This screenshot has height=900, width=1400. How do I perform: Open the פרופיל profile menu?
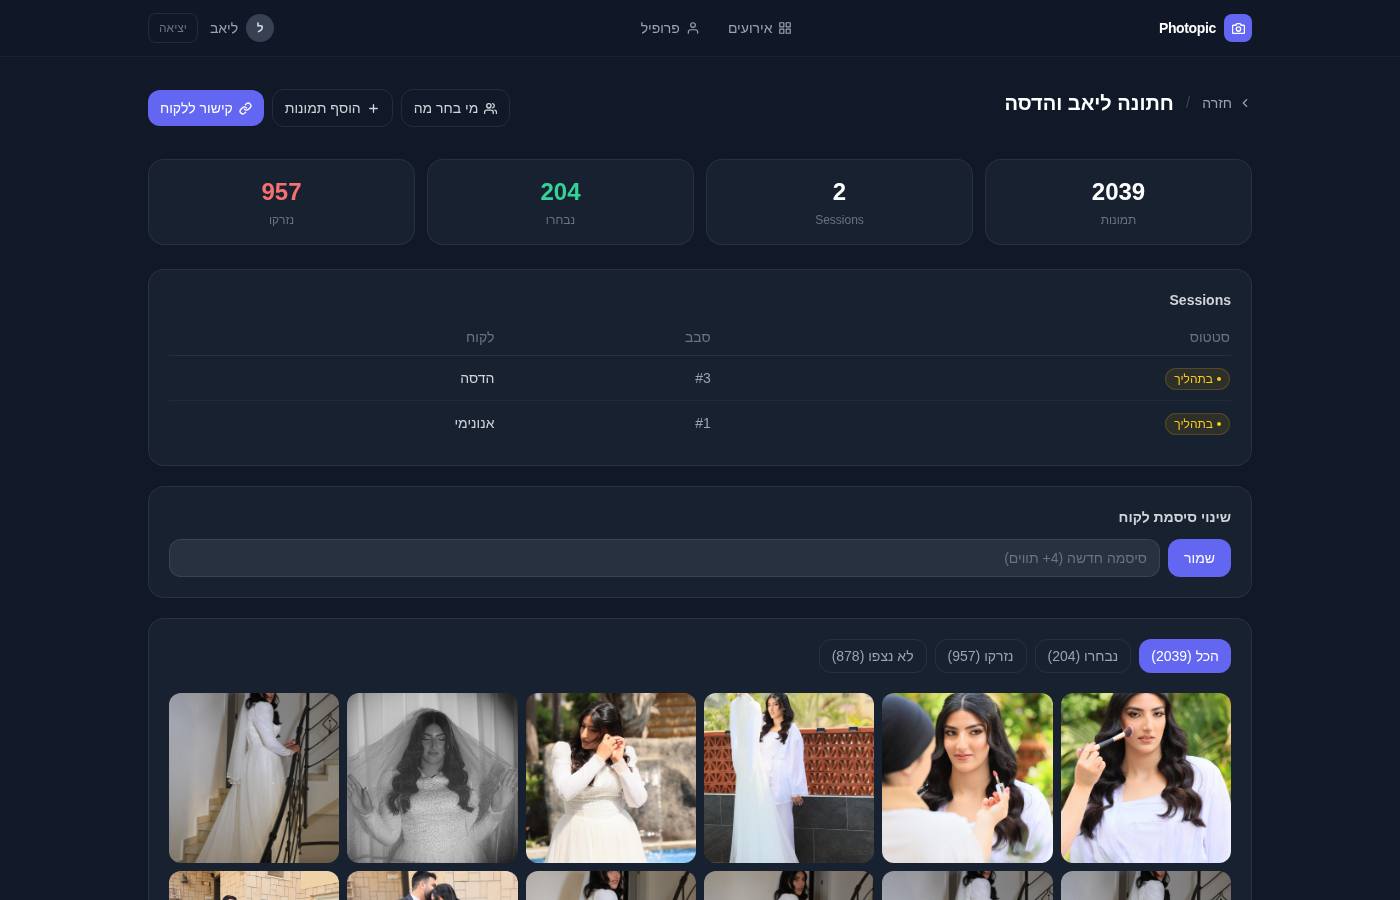click(670, 28)
